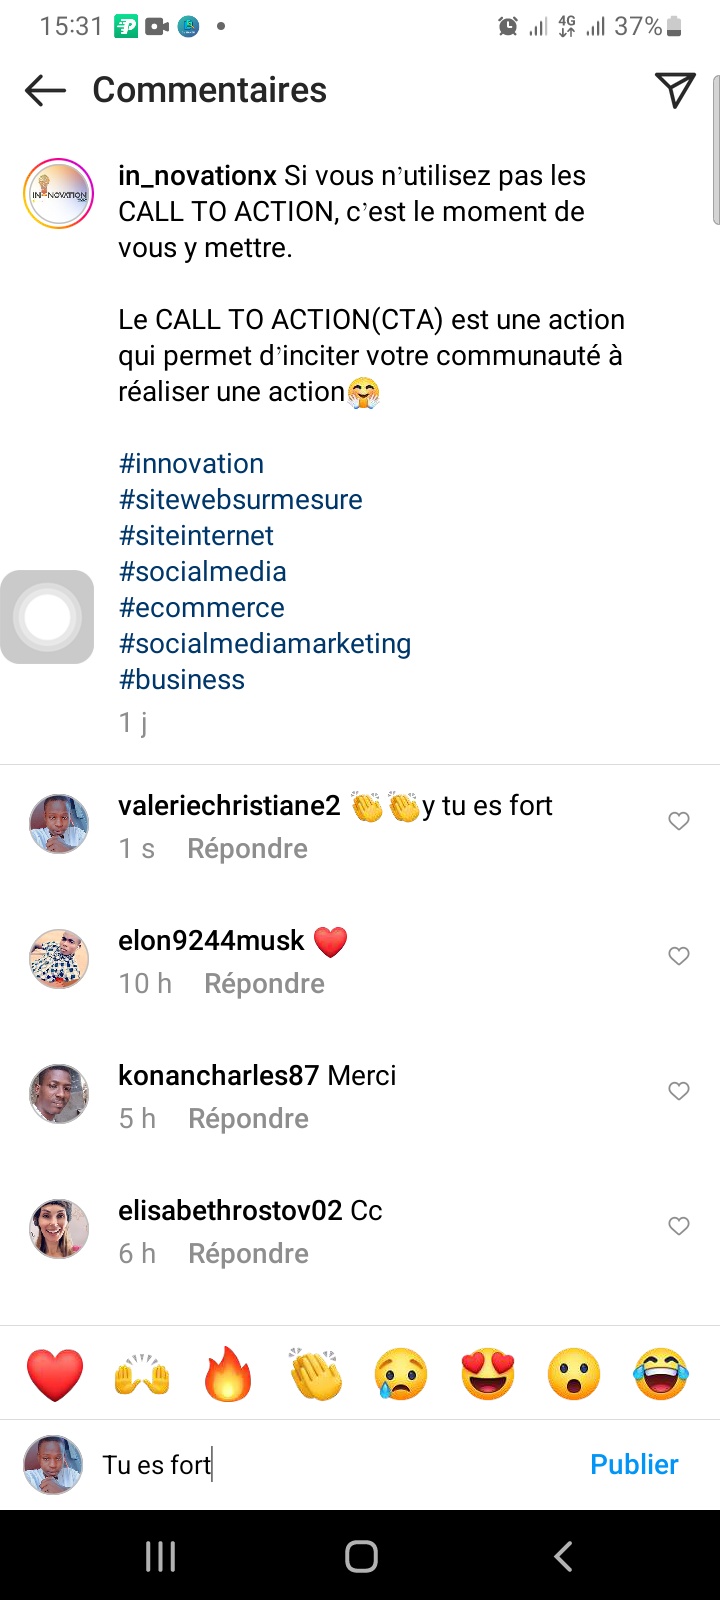This screenshot has width=720, height=1600.
Task: Insert the fire emoji reaction
Action: pyautogui.click(x=228, y=1374)
